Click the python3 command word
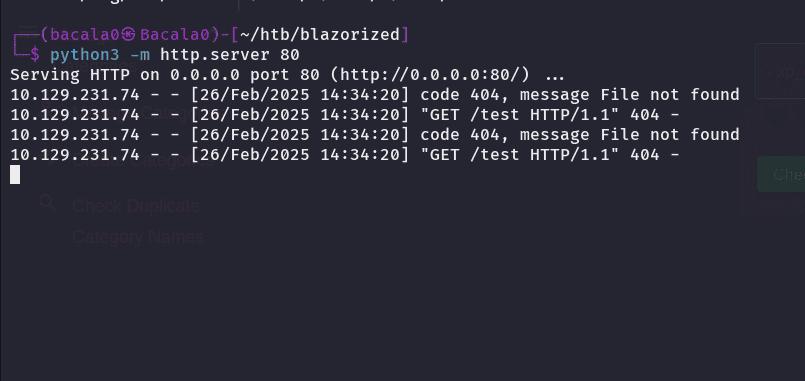The image size is (805, 381). point(85,55)
